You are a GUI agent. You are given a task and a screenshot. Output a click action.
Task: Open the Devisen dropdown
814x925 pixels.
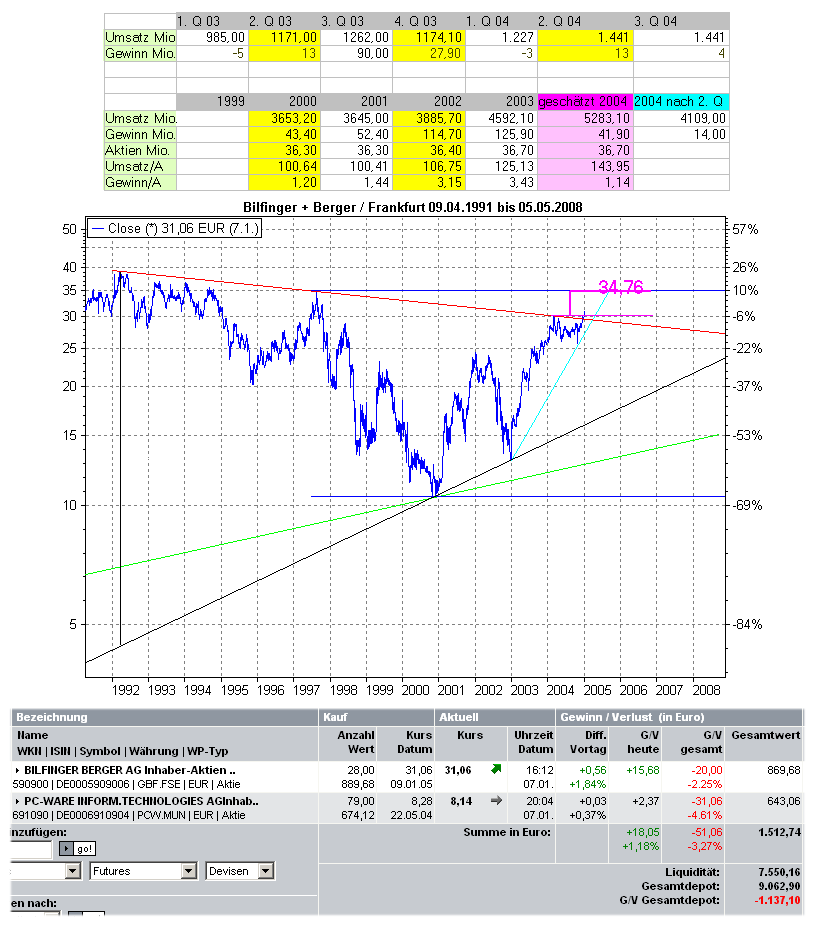(240, 871)
